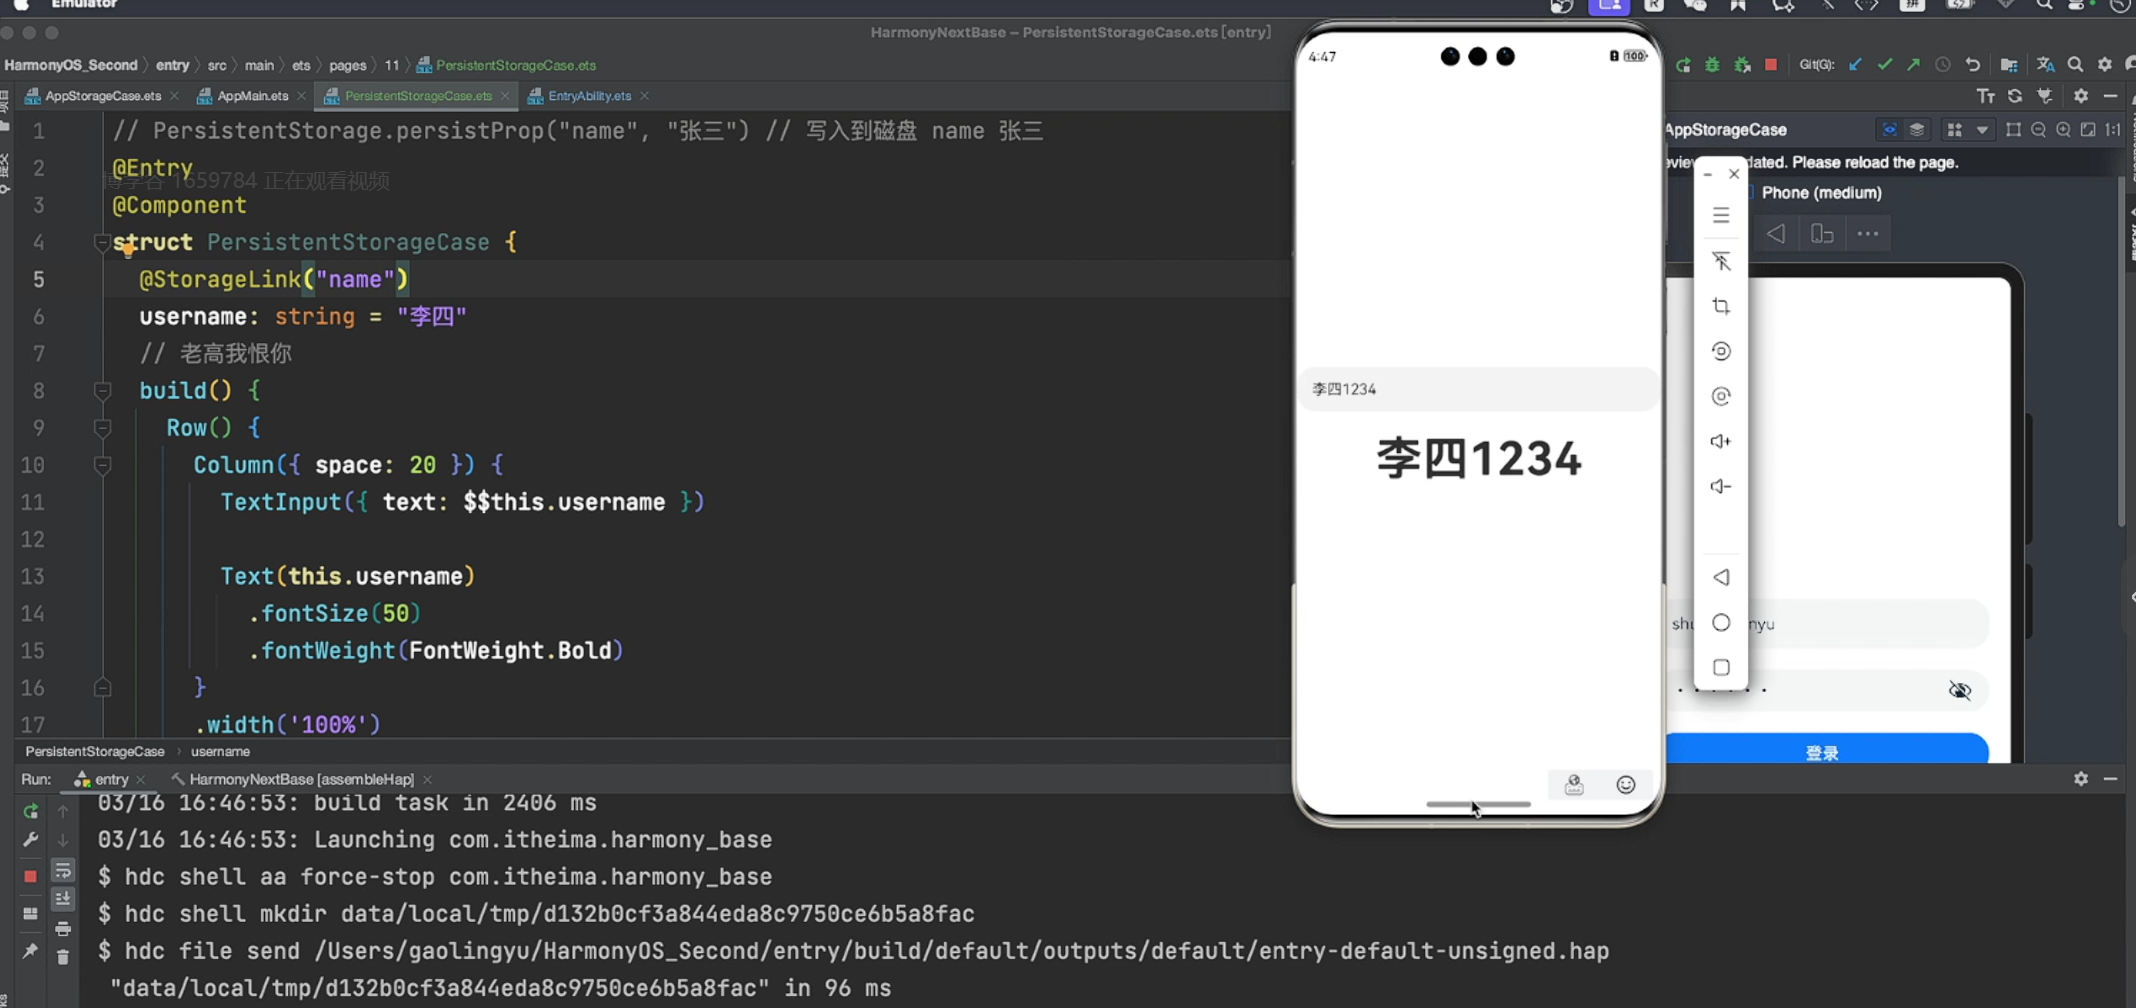
Task: Tap emulator Recents square button
Action: tap(1721, 667)
